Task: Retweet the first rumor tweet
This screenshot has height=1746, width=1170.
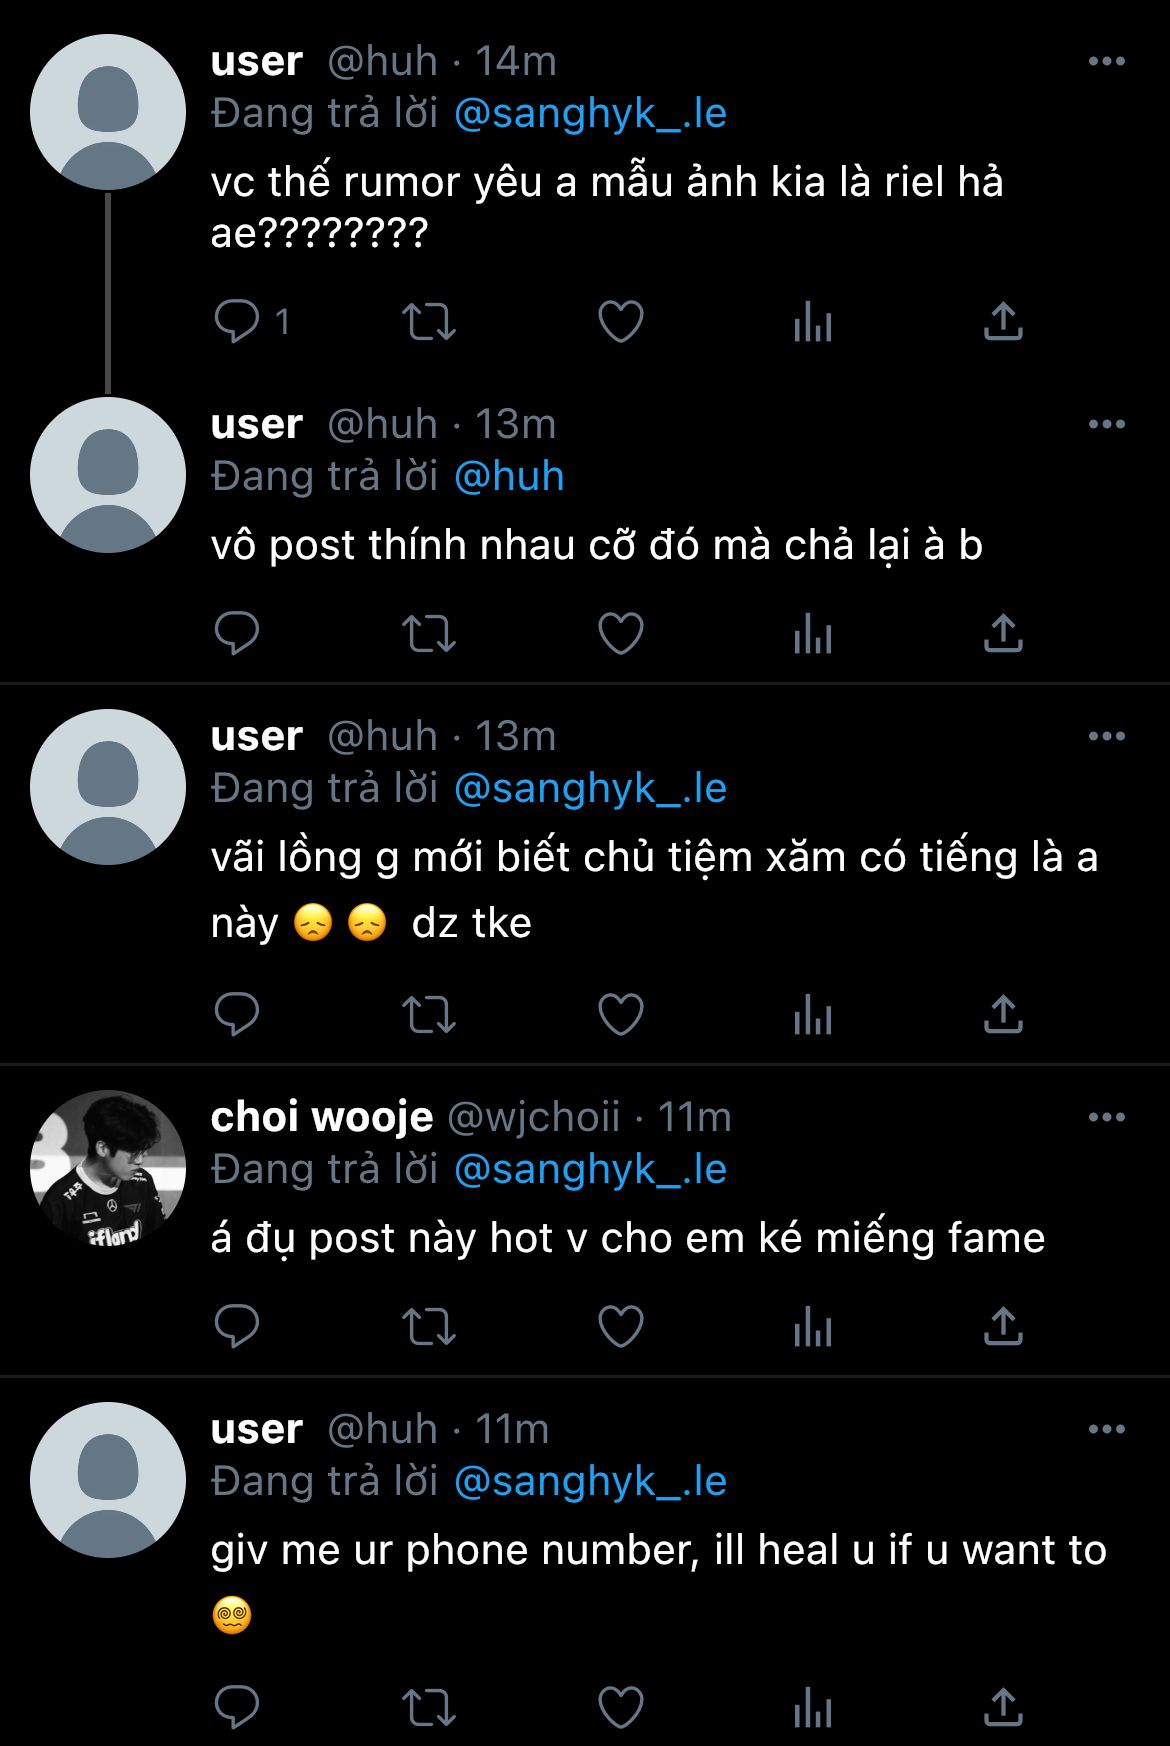Action: pos(428,322)
